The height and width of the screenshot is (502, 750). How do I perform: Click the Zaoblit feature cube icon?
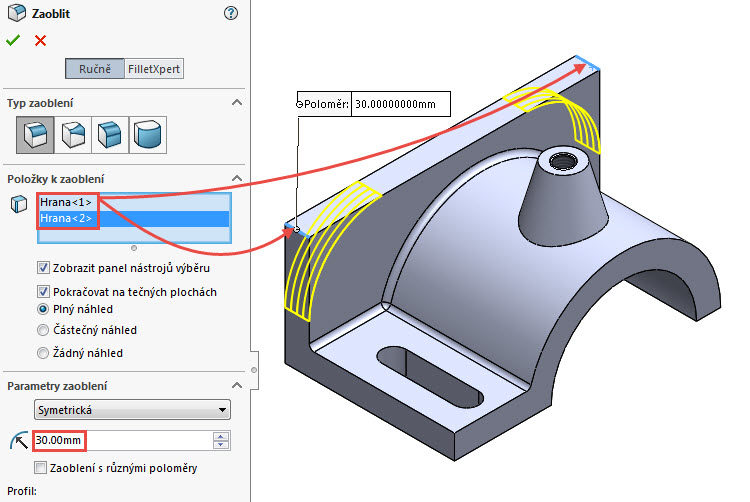point(17,13)
